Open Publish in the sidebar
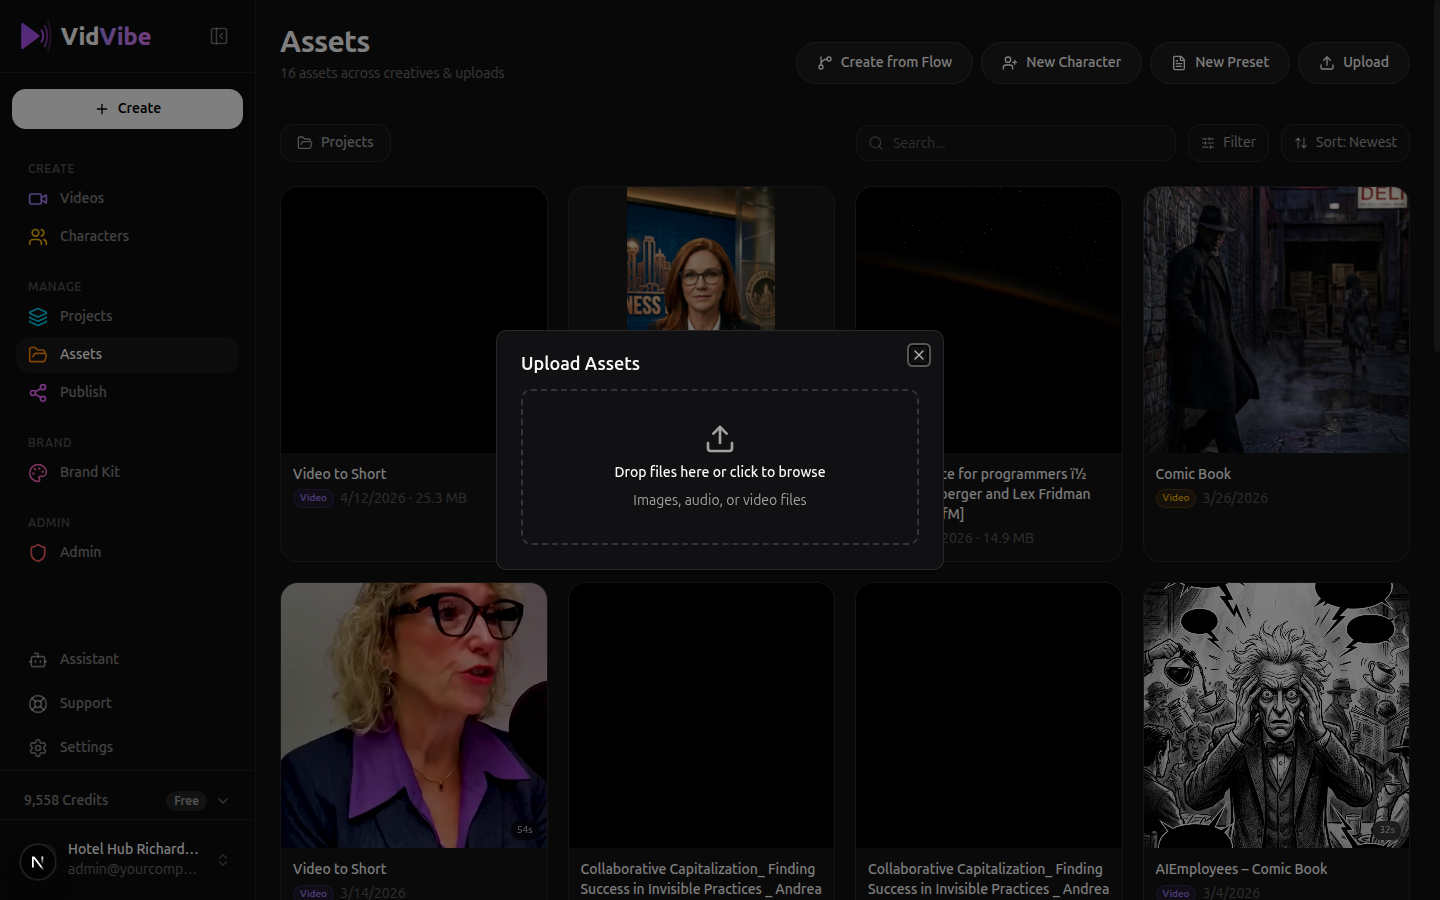Screen dimensions: 1440x900 point(127,392)
